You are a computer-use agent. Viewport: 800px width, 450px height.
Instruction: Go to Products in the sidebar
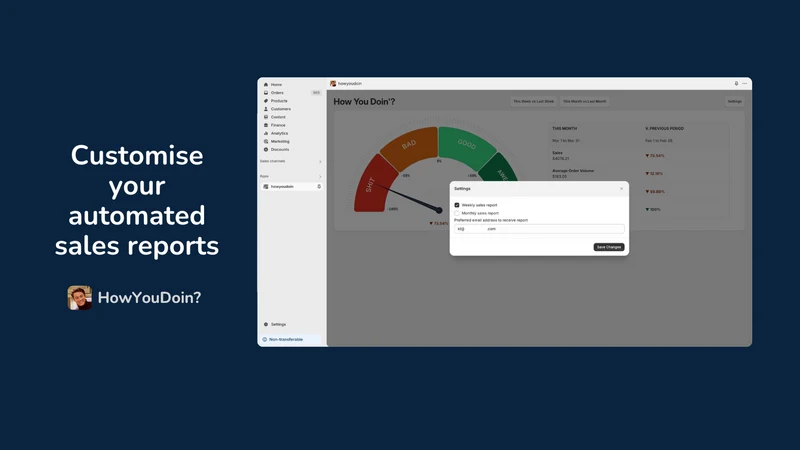pos(279,101)
